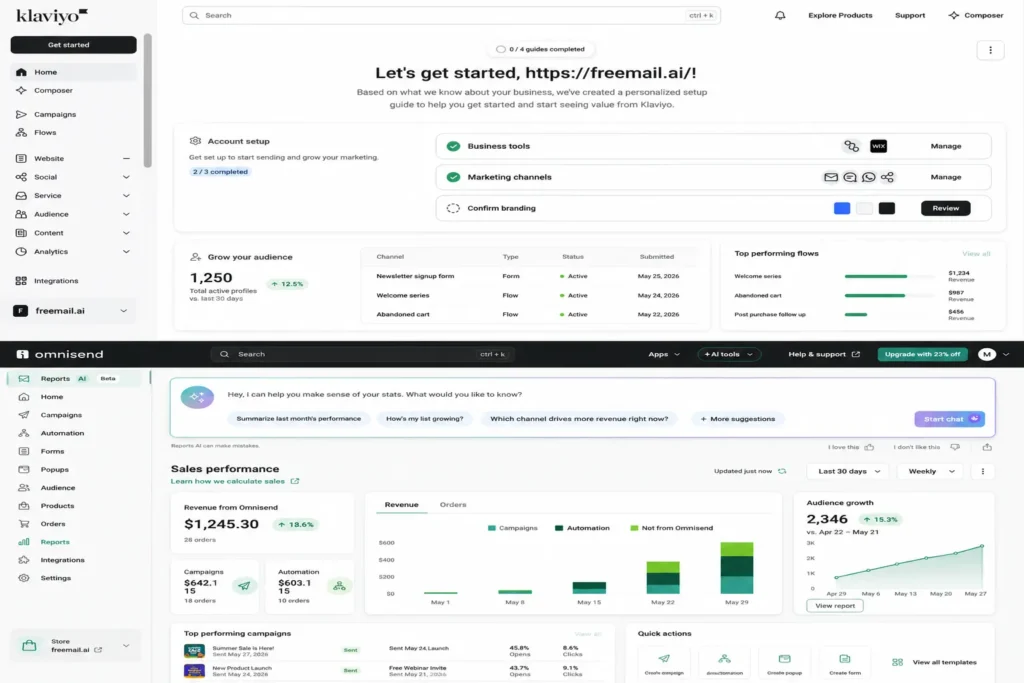Viewport: 1024px width, 683px height.
Task: Switch to the Revenue tab
Action: coord(401,505)
